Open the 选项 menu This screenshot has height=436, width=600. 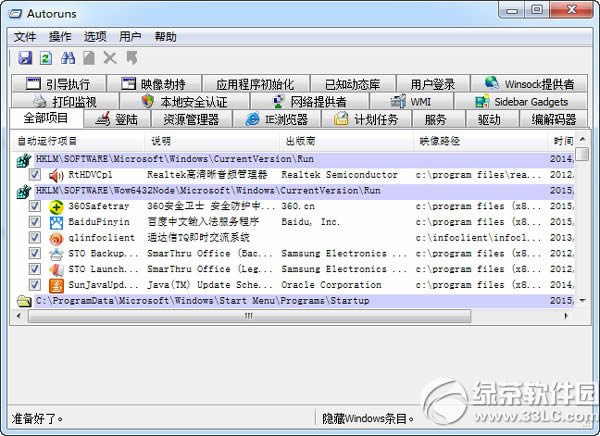point(95,37)
